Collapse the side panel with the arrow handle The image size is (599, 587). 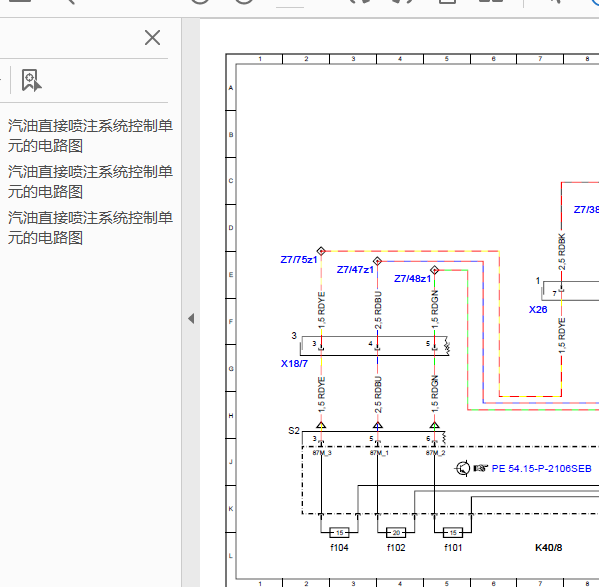(x=191, y=319)
